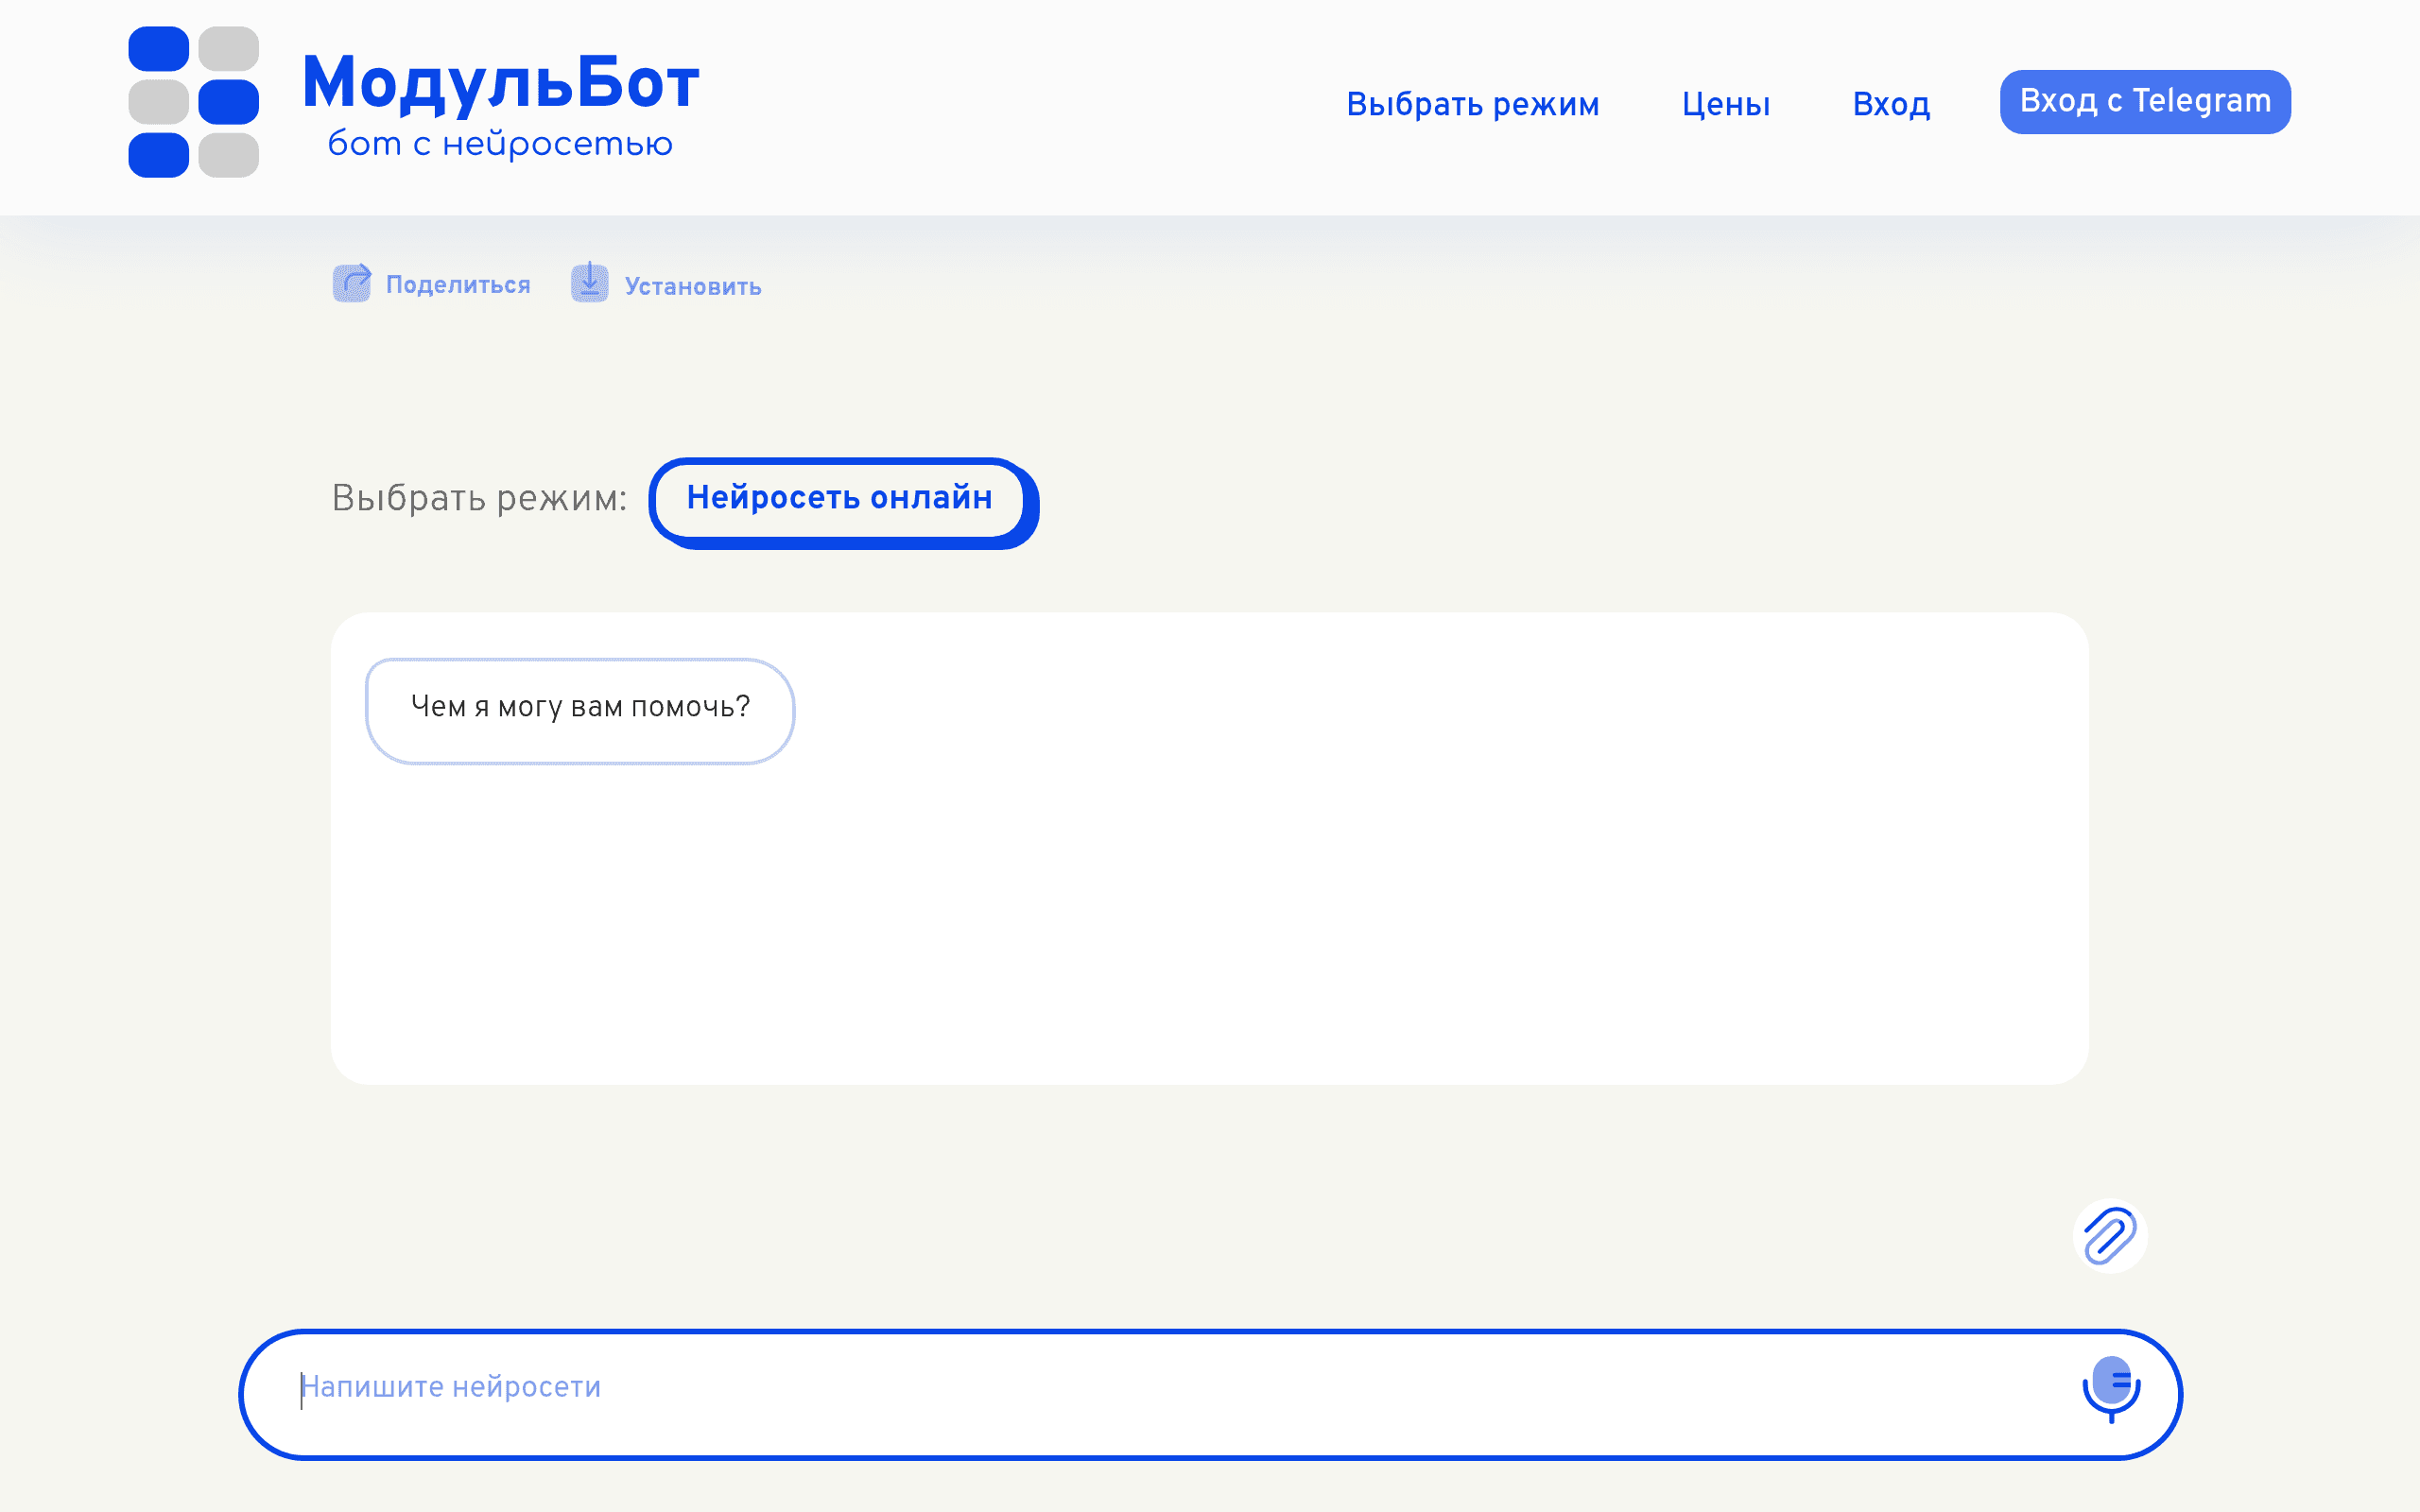The image size is (2420, 1512).
Task: Click the МодульБот logo squares icon
Action: [193, 102]
